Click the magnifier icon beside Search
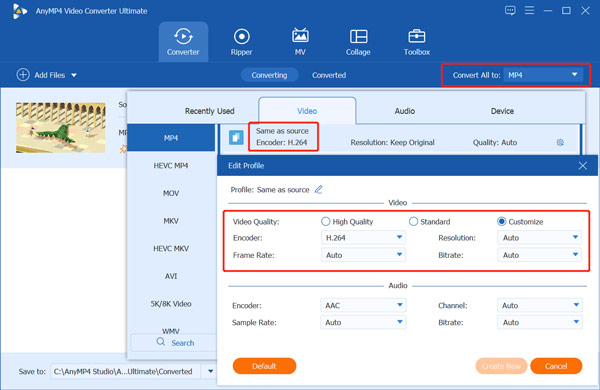 (161, 342)
